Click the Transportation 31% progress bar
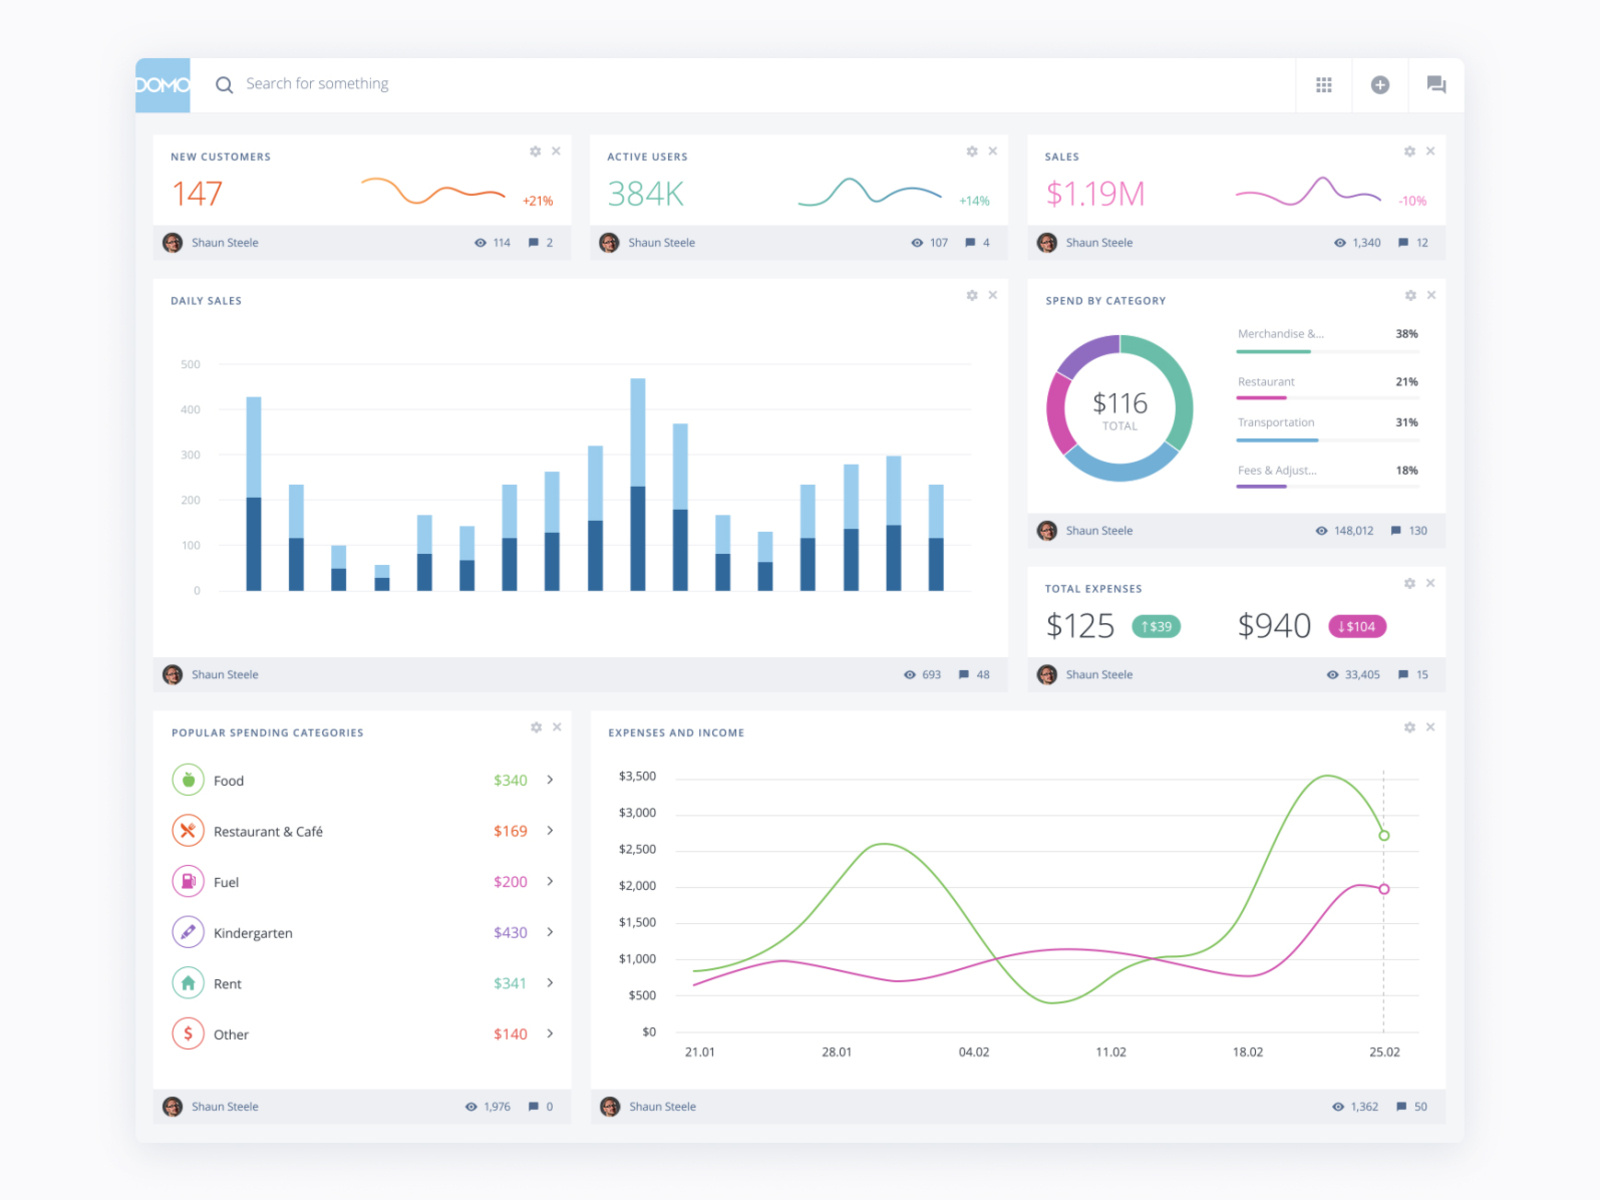Viewport: 1600px width, 1200px height. tap(1328, 440)
